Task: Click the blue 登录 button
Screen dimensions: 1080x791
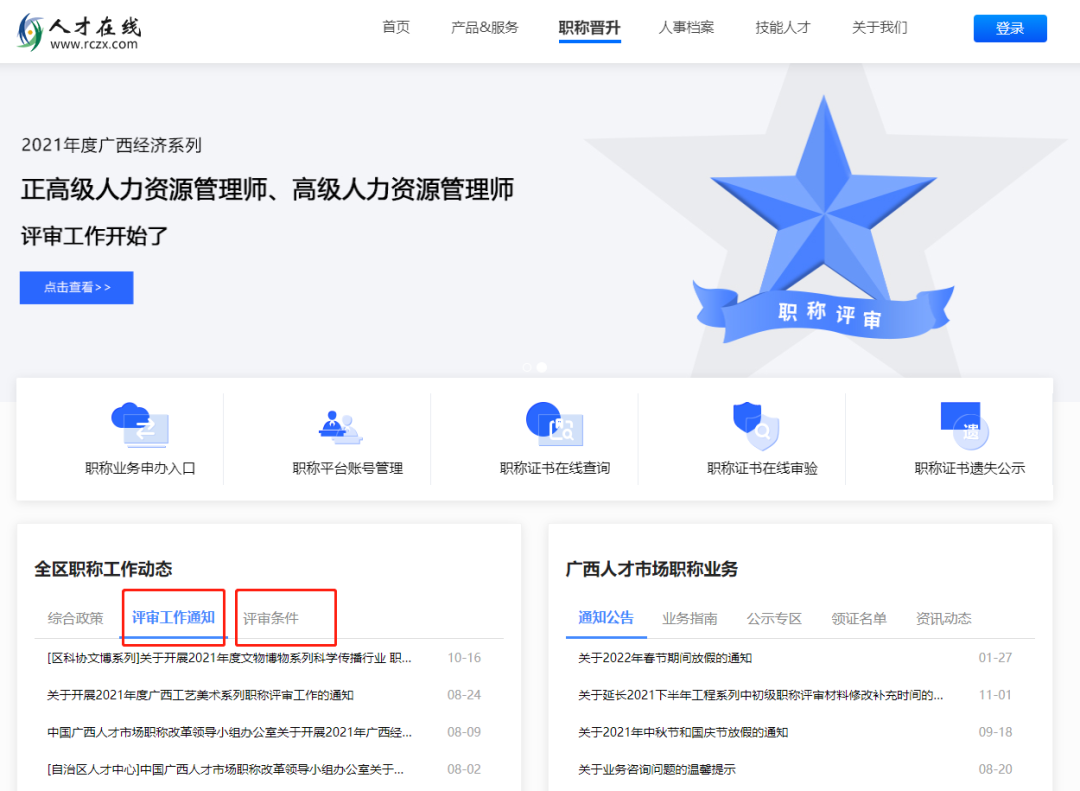Action: coord(1010,28)
